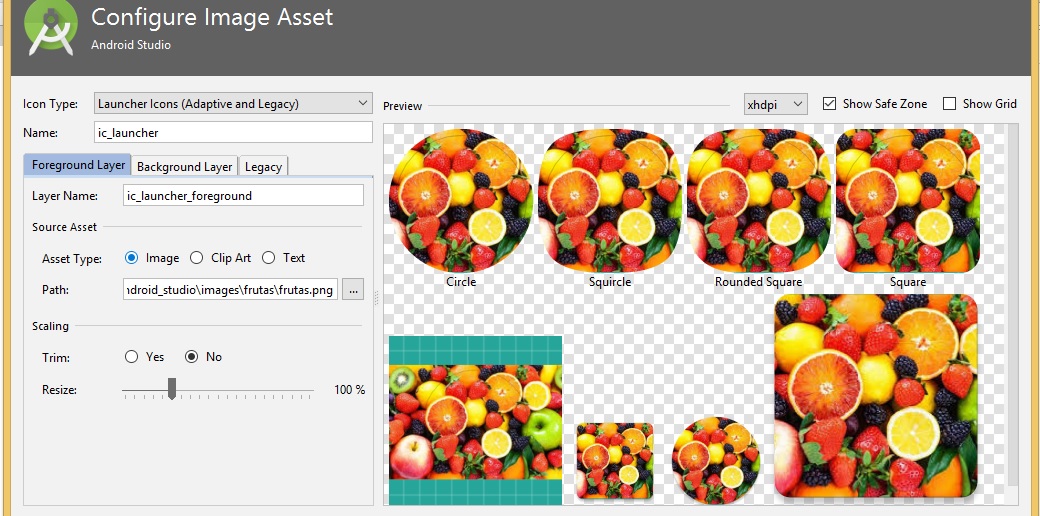Select the Clip Art asset type
This screenshot has height=516, width=1040.
pos(197,258)
